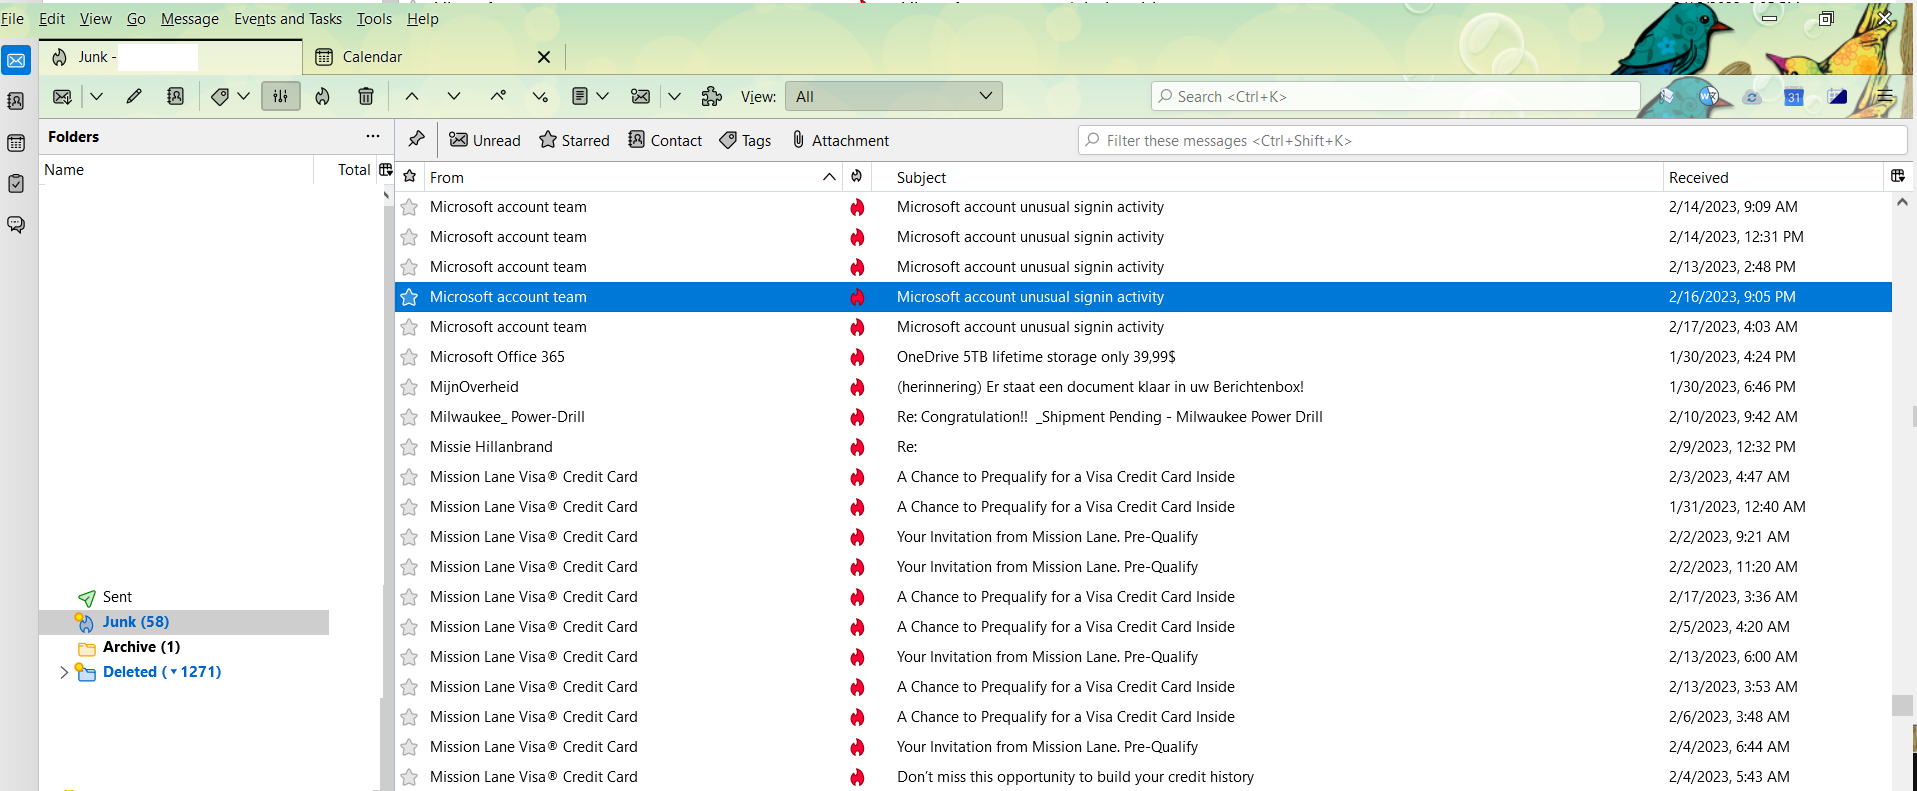1917x791 pixels.
Task: Click the message list scrollbar thumb
Action: [x=1902, y=705]
